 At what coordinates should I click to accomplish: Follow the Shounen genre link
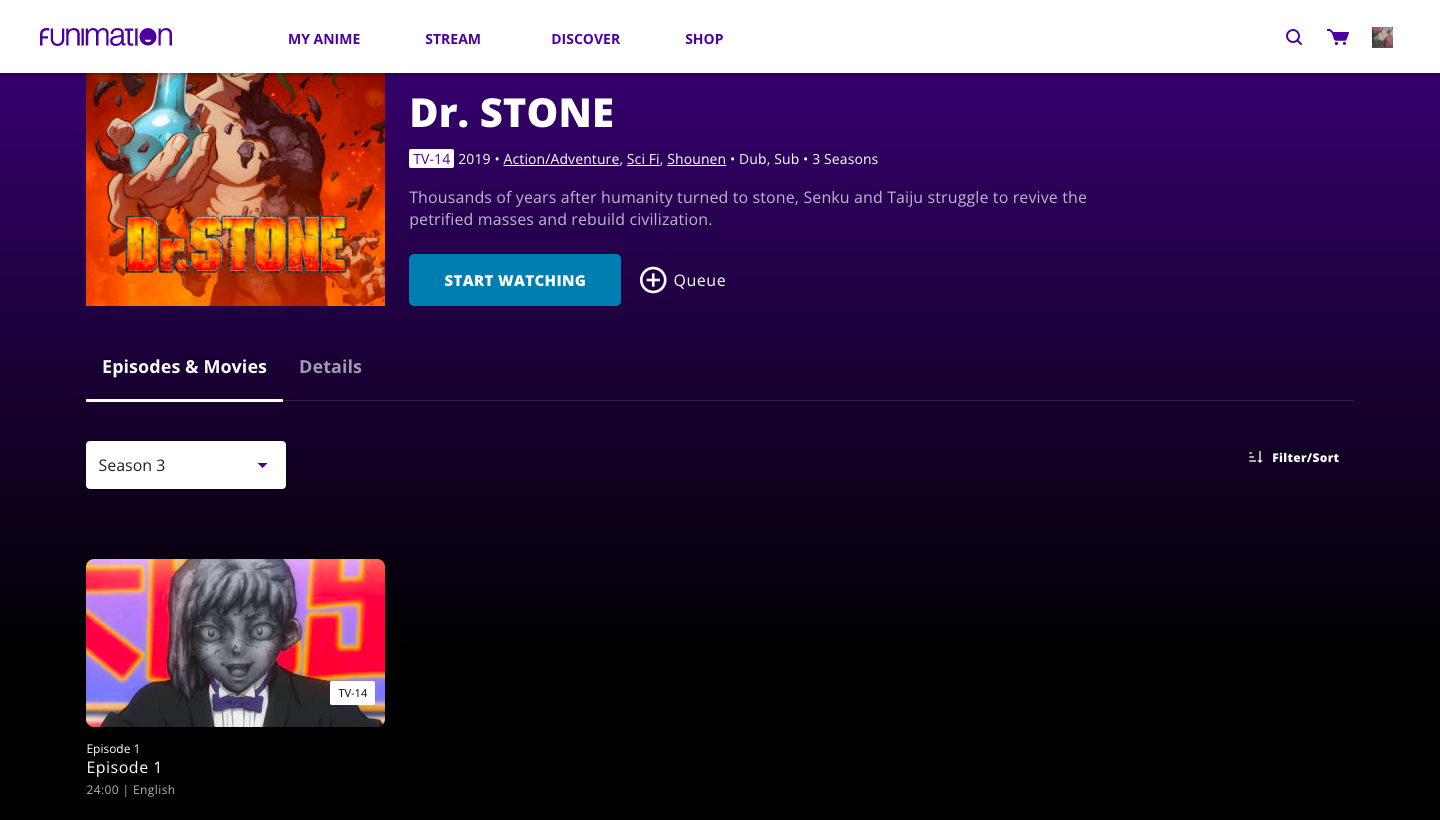click(696, 159)
